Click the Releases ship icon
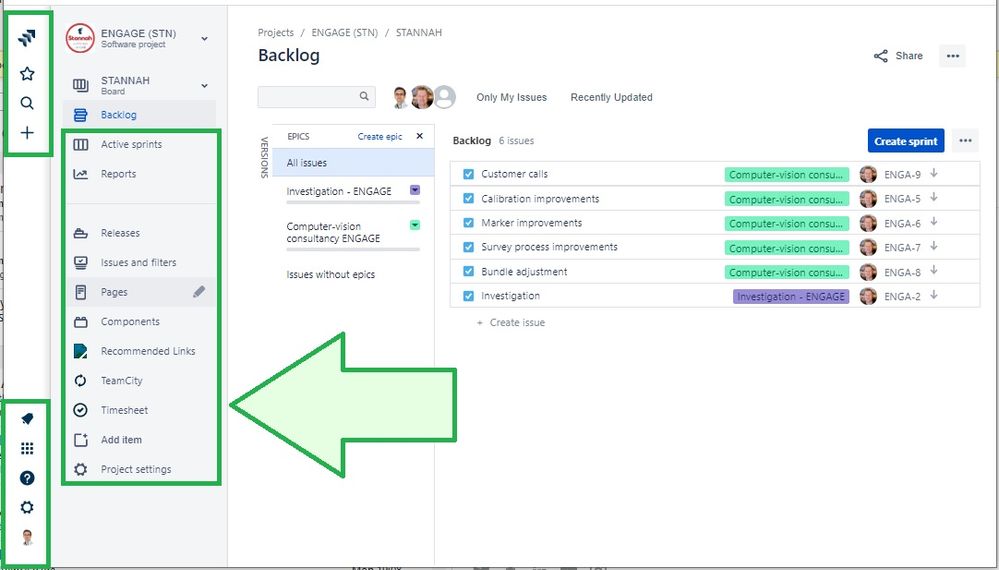 point(80,233)
